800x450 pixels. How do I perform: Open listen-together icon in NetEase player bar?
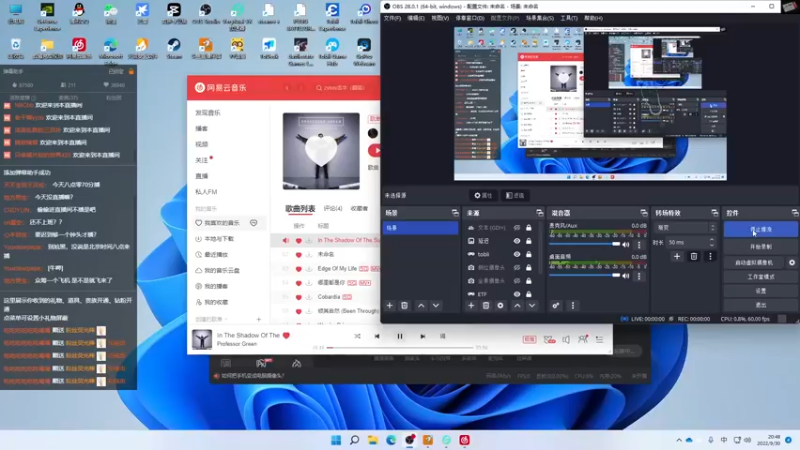583,339
